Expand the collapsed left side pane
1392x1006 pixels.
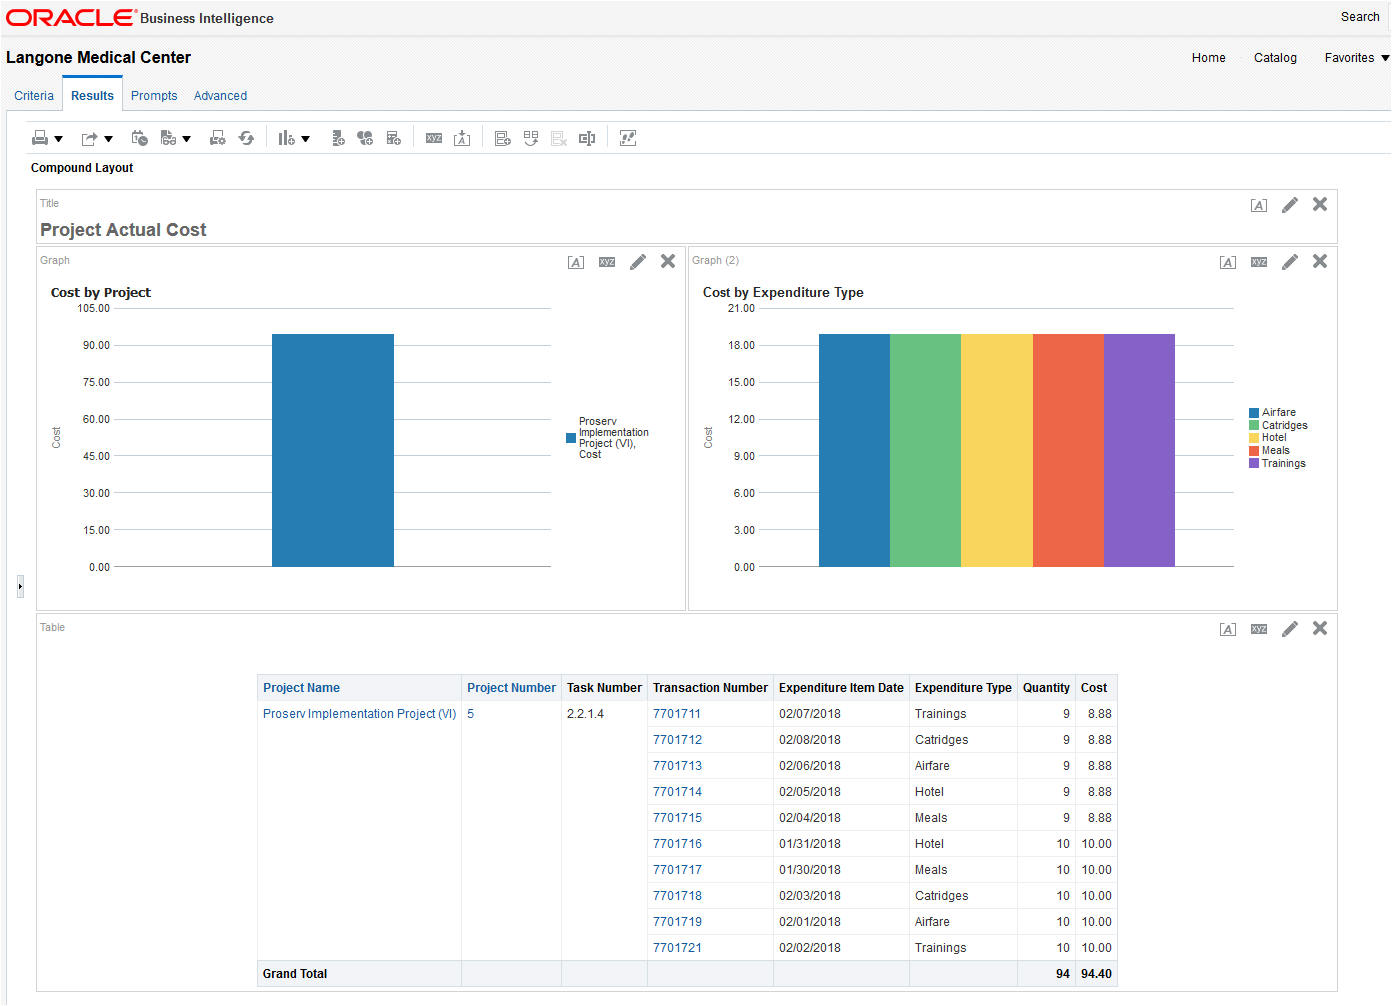(20, 586)
